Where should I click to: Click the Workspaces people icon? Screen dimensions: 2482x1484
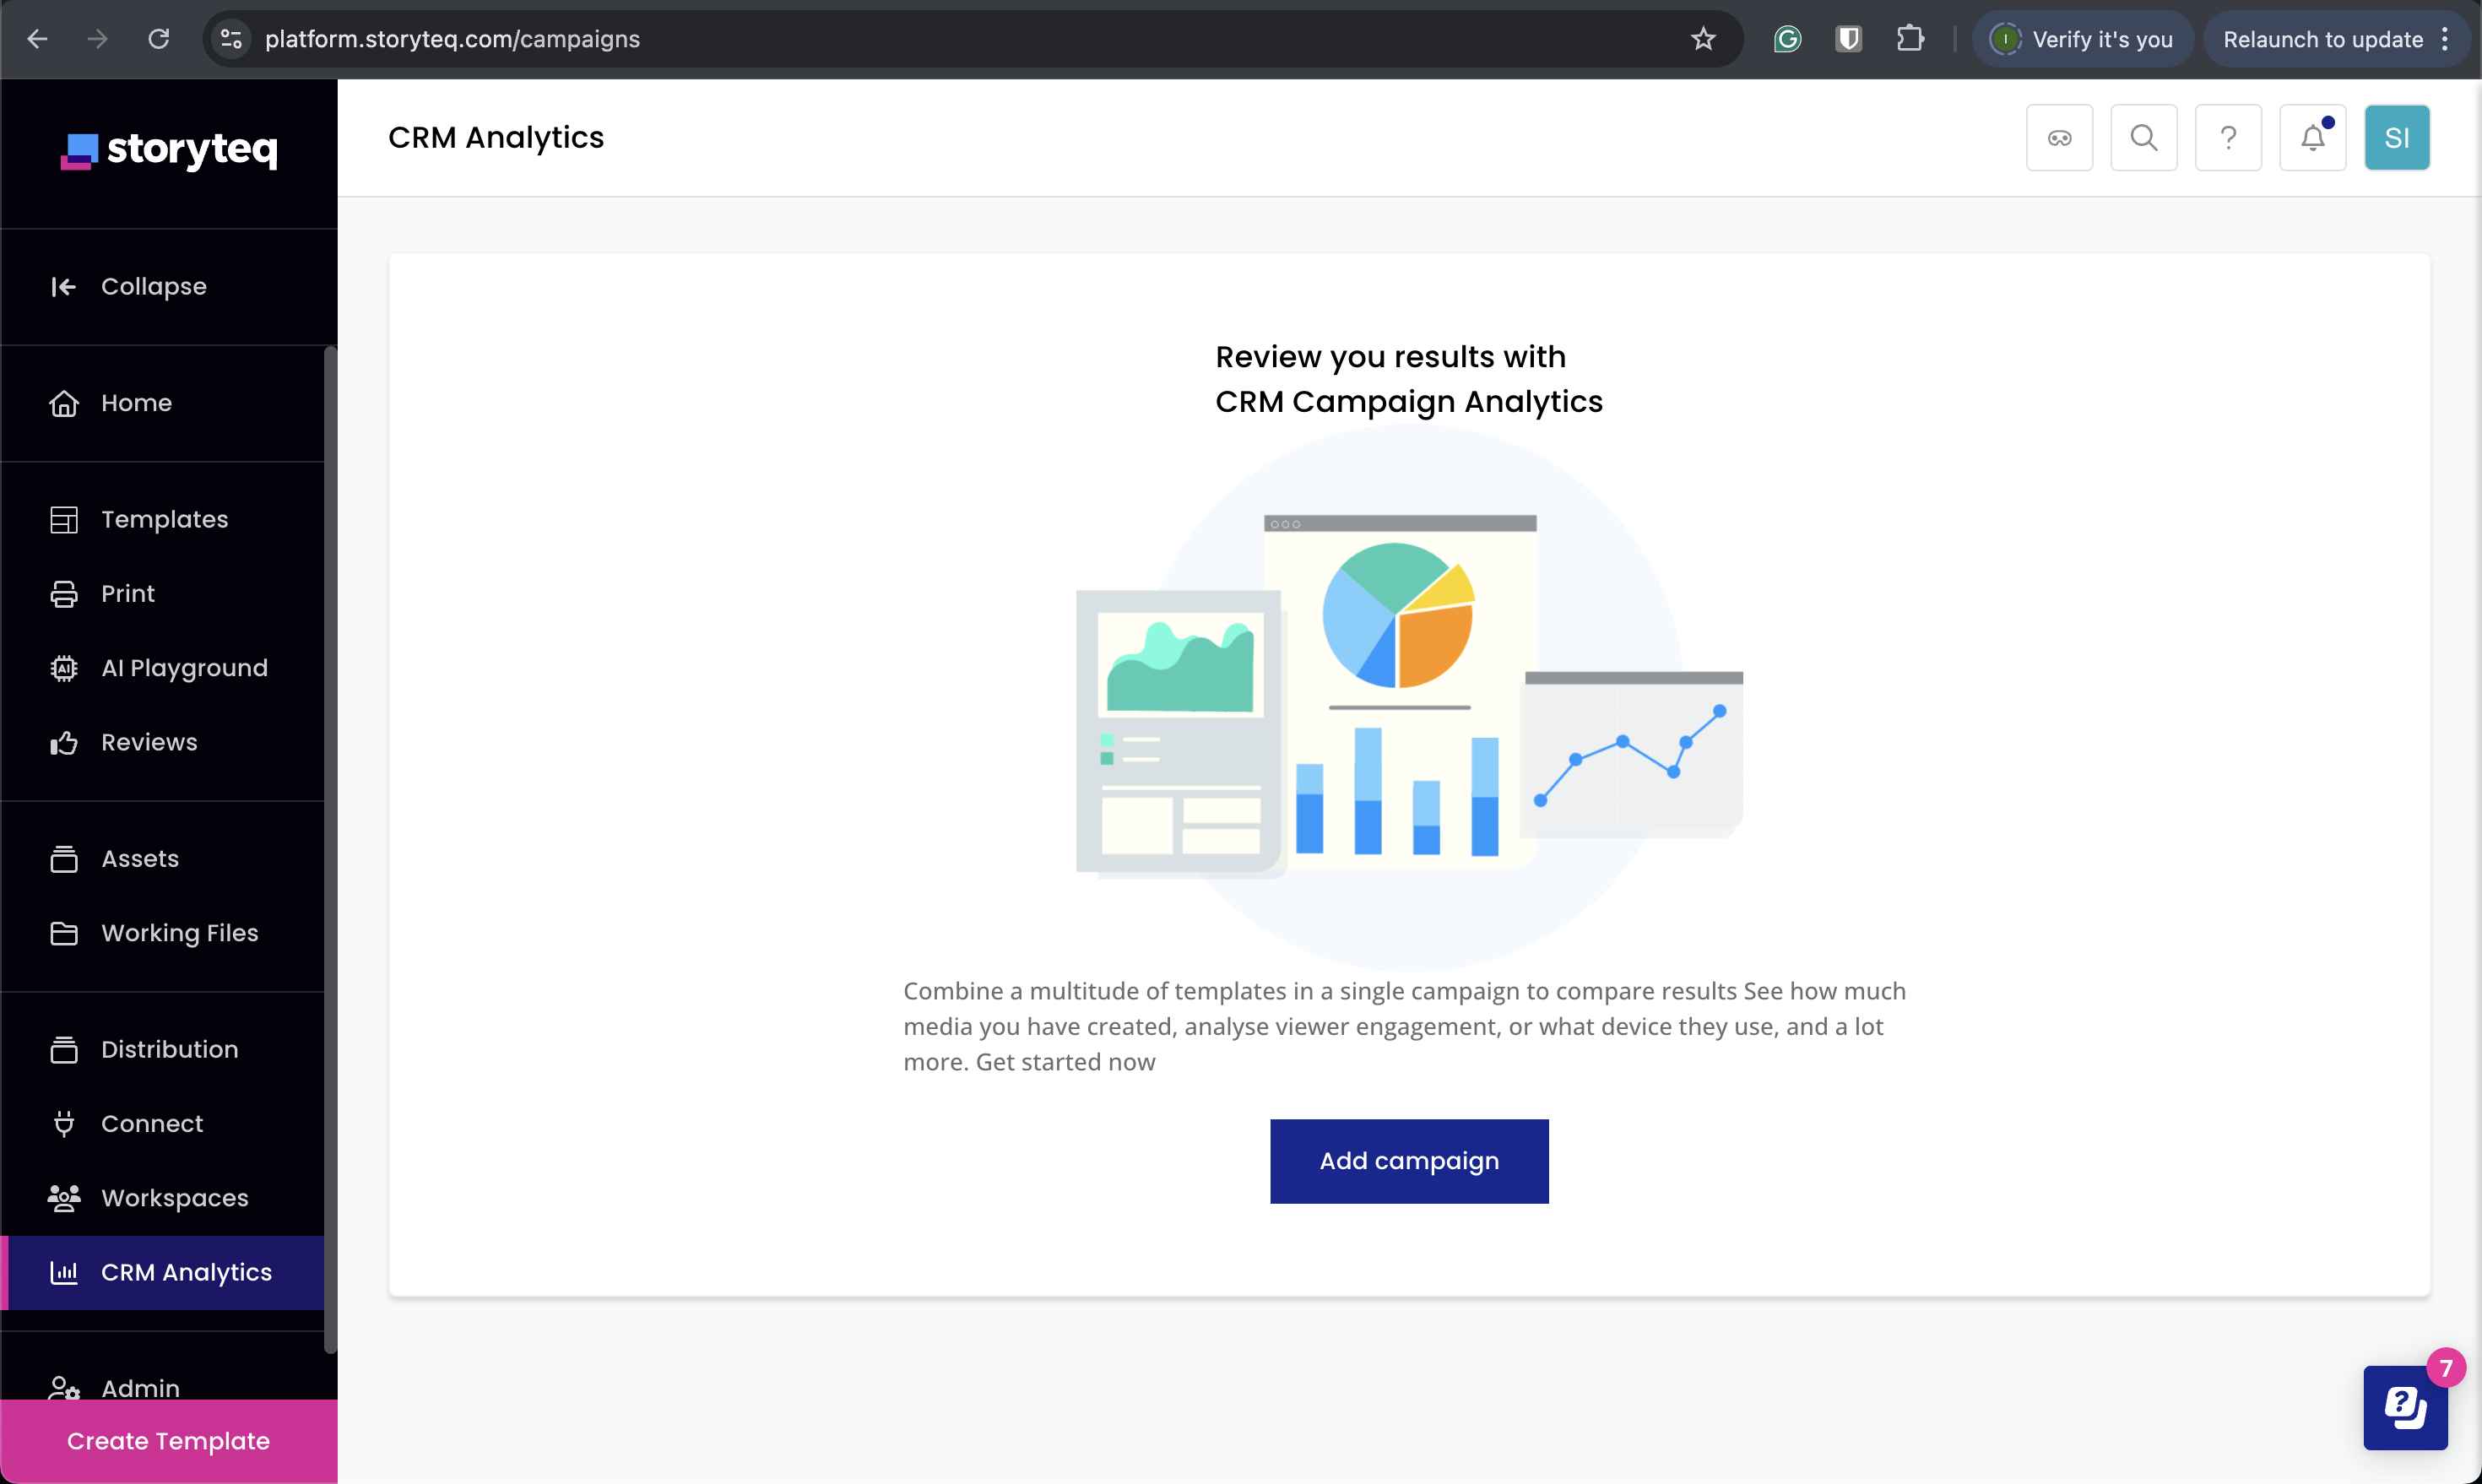(64, 1198)
